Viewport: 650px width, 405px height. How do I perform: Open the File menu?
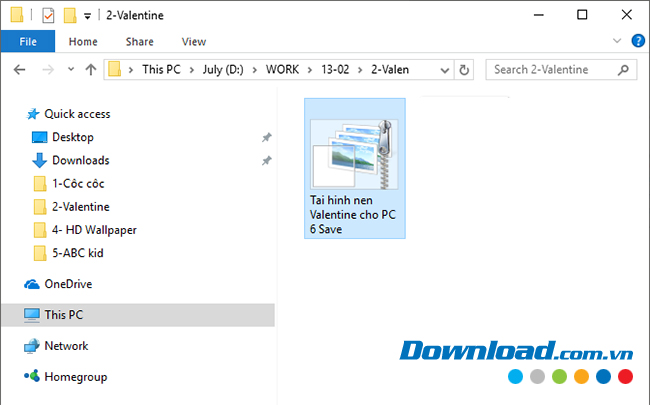pos(27,42)
